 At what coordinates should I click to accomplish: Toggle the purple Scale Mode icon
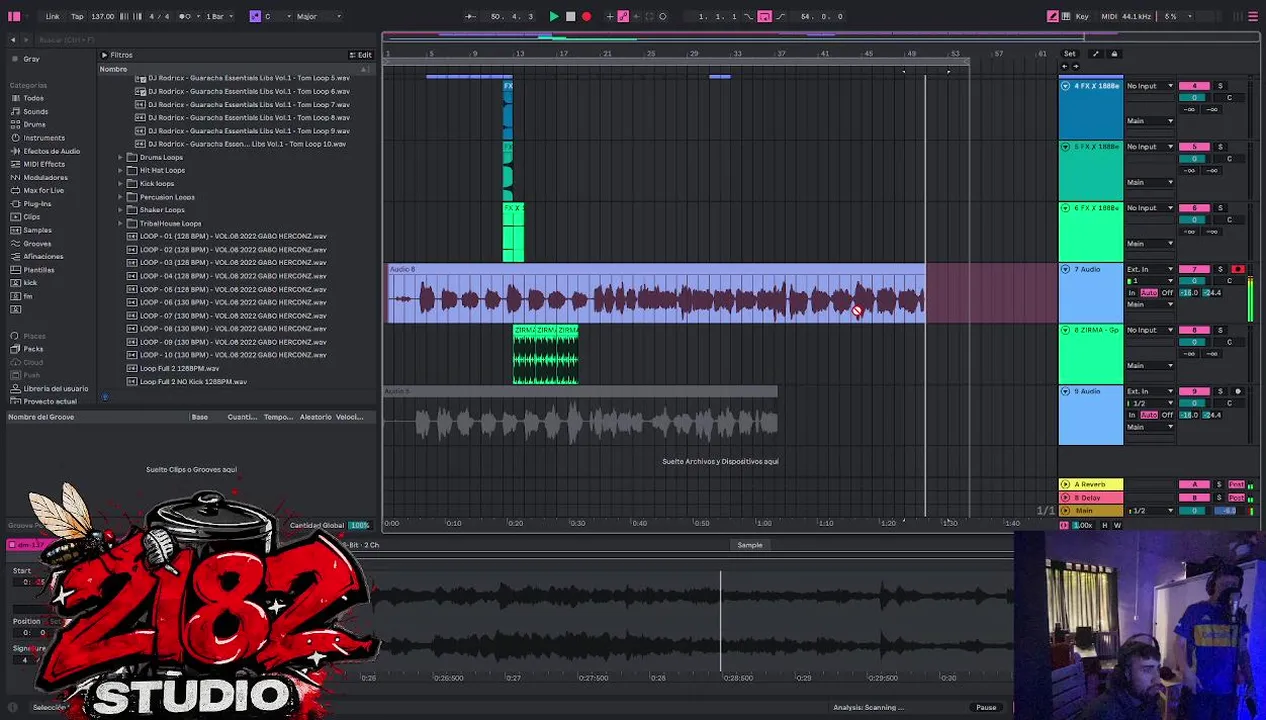(255, 16)
